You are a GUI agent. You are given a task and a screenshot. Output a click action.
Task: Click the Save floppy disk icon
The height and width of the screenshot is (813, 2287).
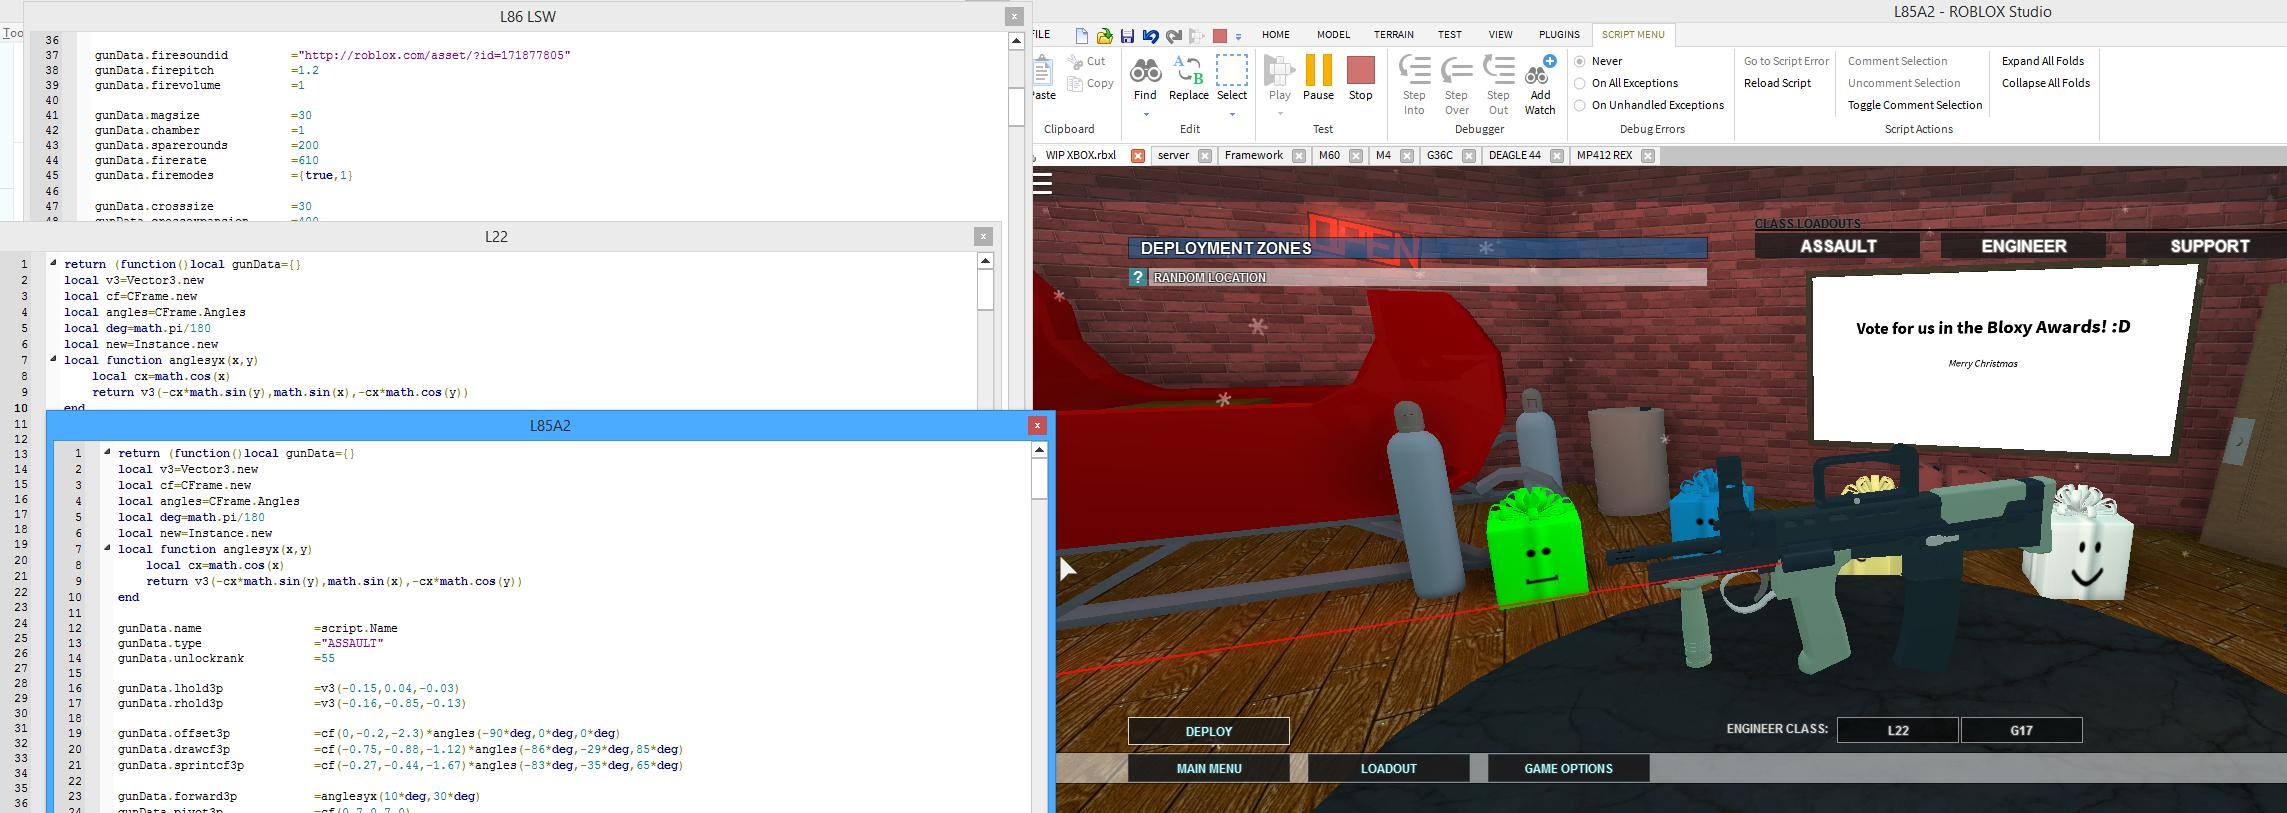coord(1127,36)
